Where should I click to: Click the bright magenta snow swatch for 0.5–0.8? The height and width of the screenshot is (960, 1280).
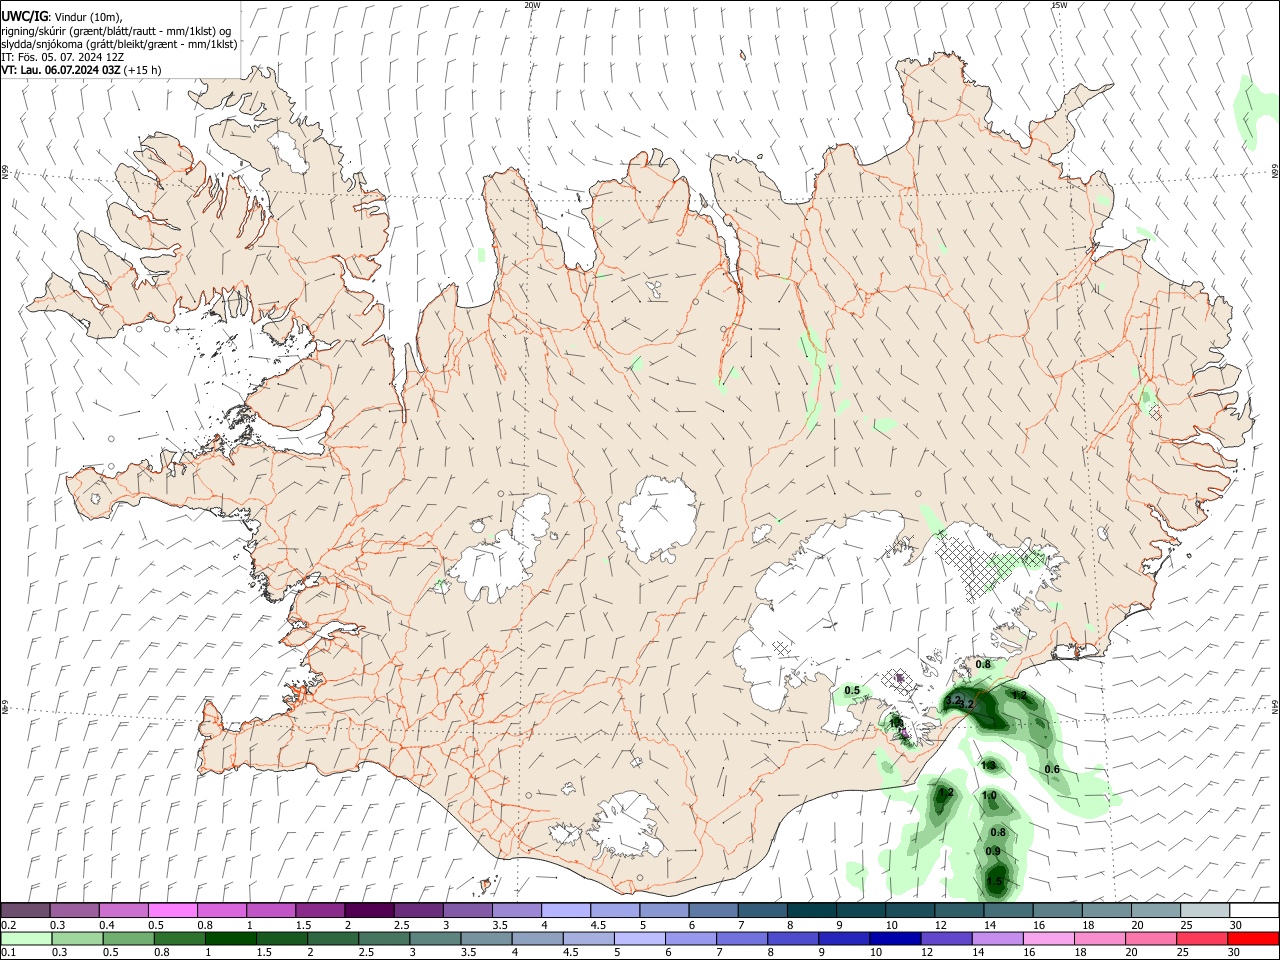point(172,911)
